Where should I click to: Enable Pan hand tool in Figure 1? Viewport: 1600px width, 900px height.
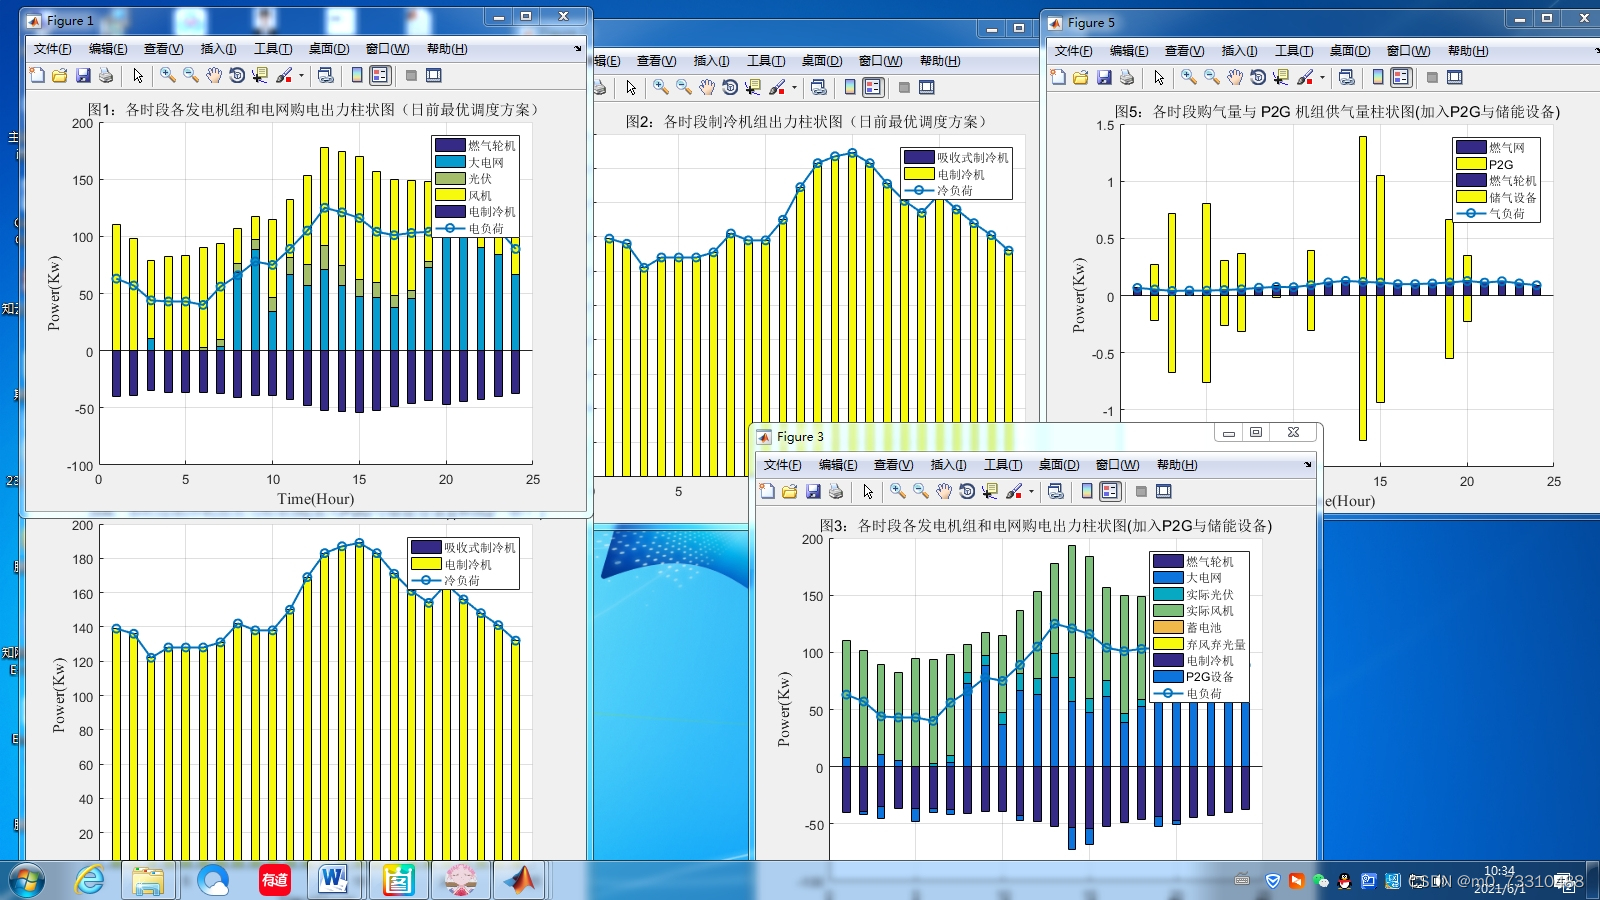[214, 75]
